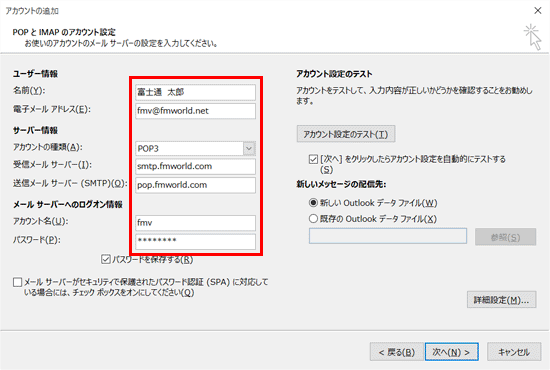Screen dimensions: 550x370
Task: Click the サーバー情報 heading text
Action: coord(35,130)
